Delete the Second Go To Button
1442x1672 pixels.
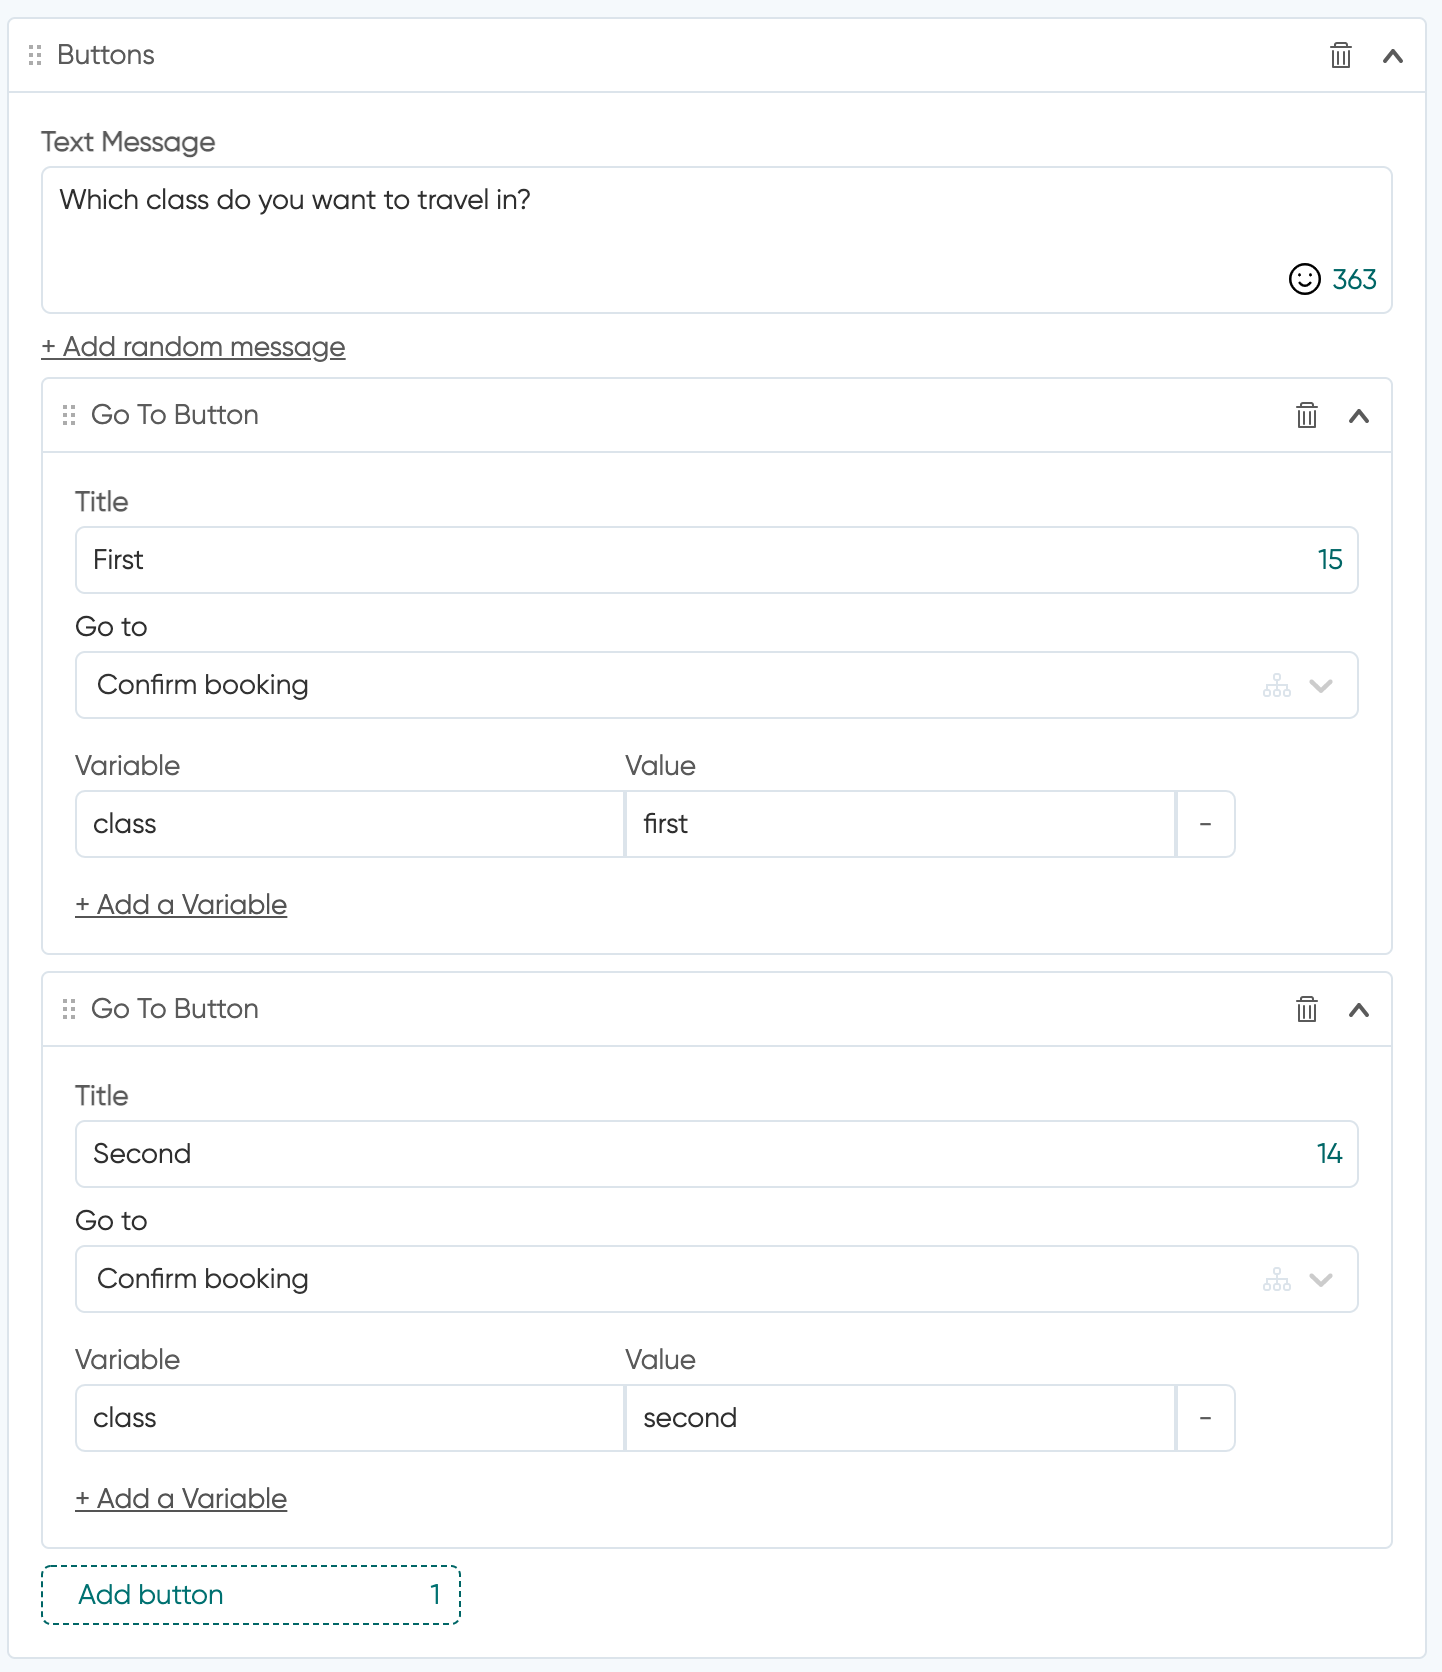1306,1009
